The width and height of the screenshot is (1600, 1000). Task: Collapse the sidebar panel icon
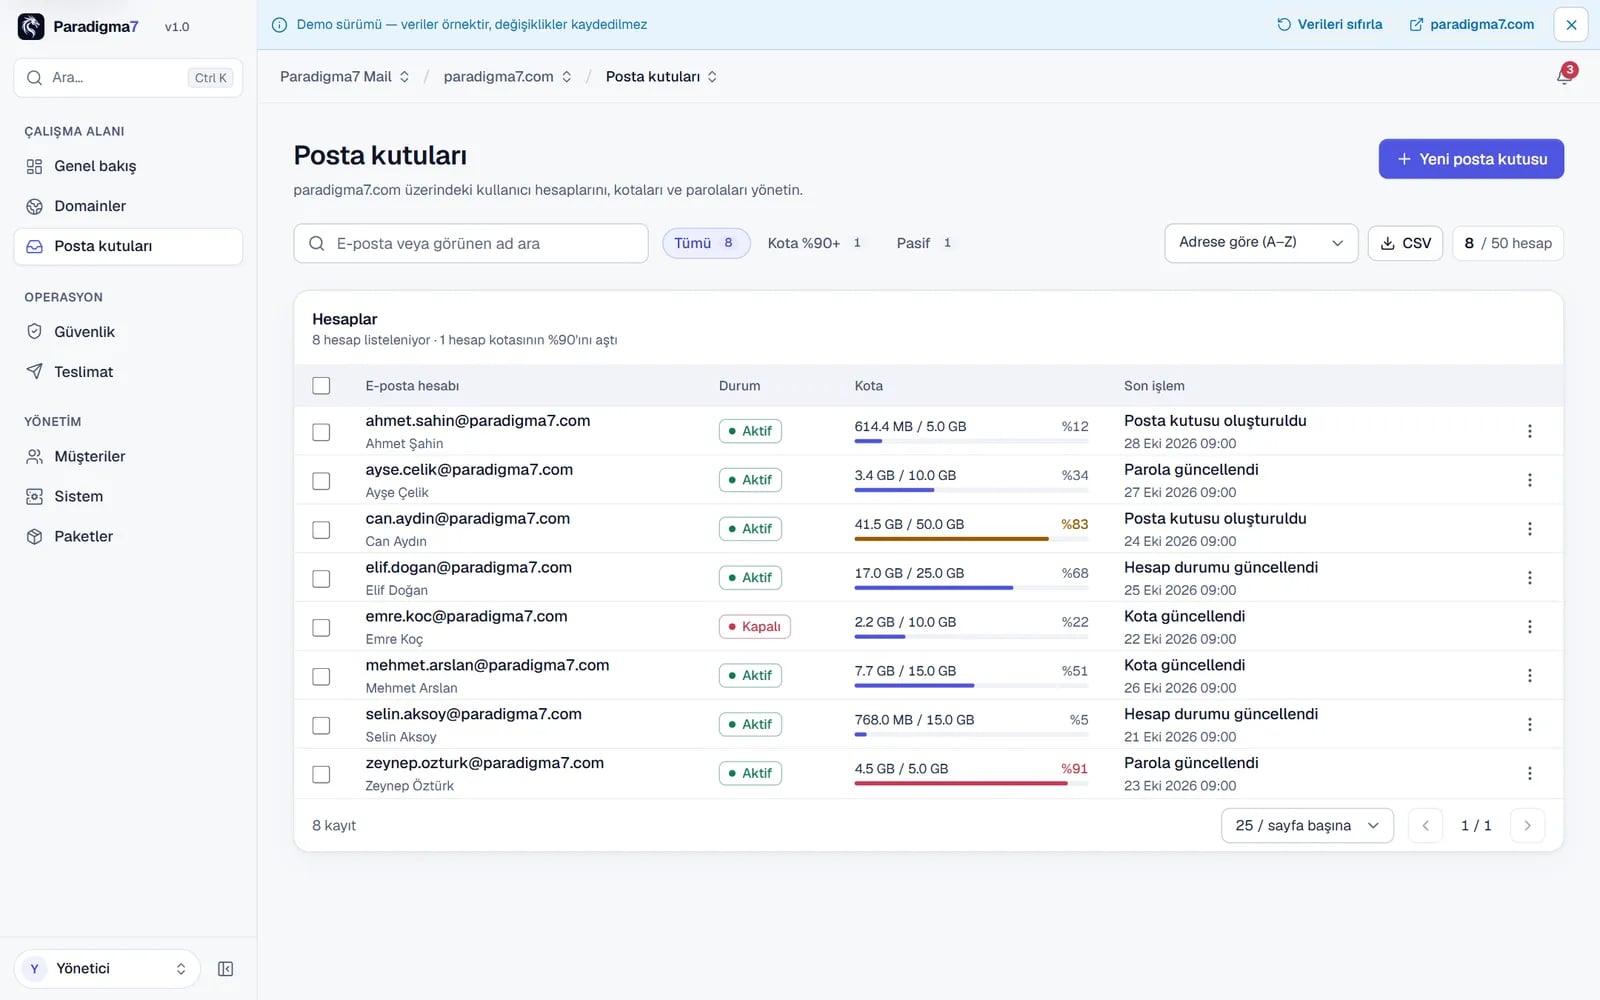click(x=226, y=969)
